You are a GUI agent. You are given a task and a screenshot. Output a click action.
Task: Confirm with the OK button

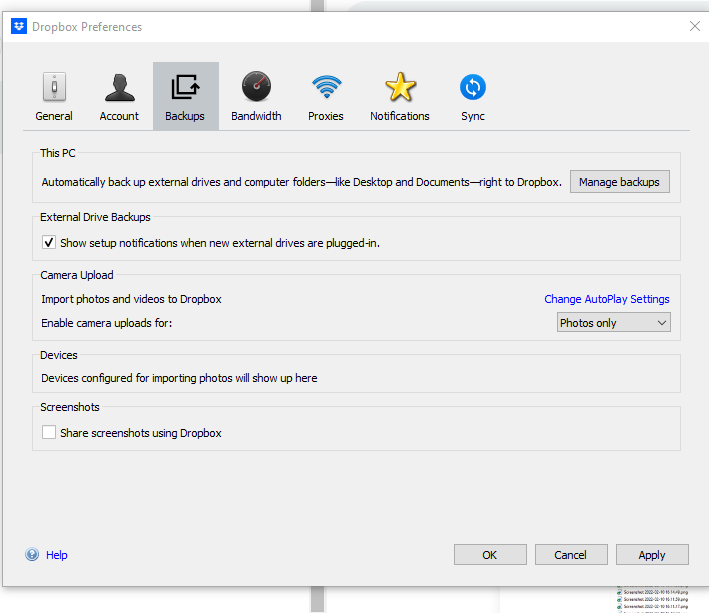[490, 555]
